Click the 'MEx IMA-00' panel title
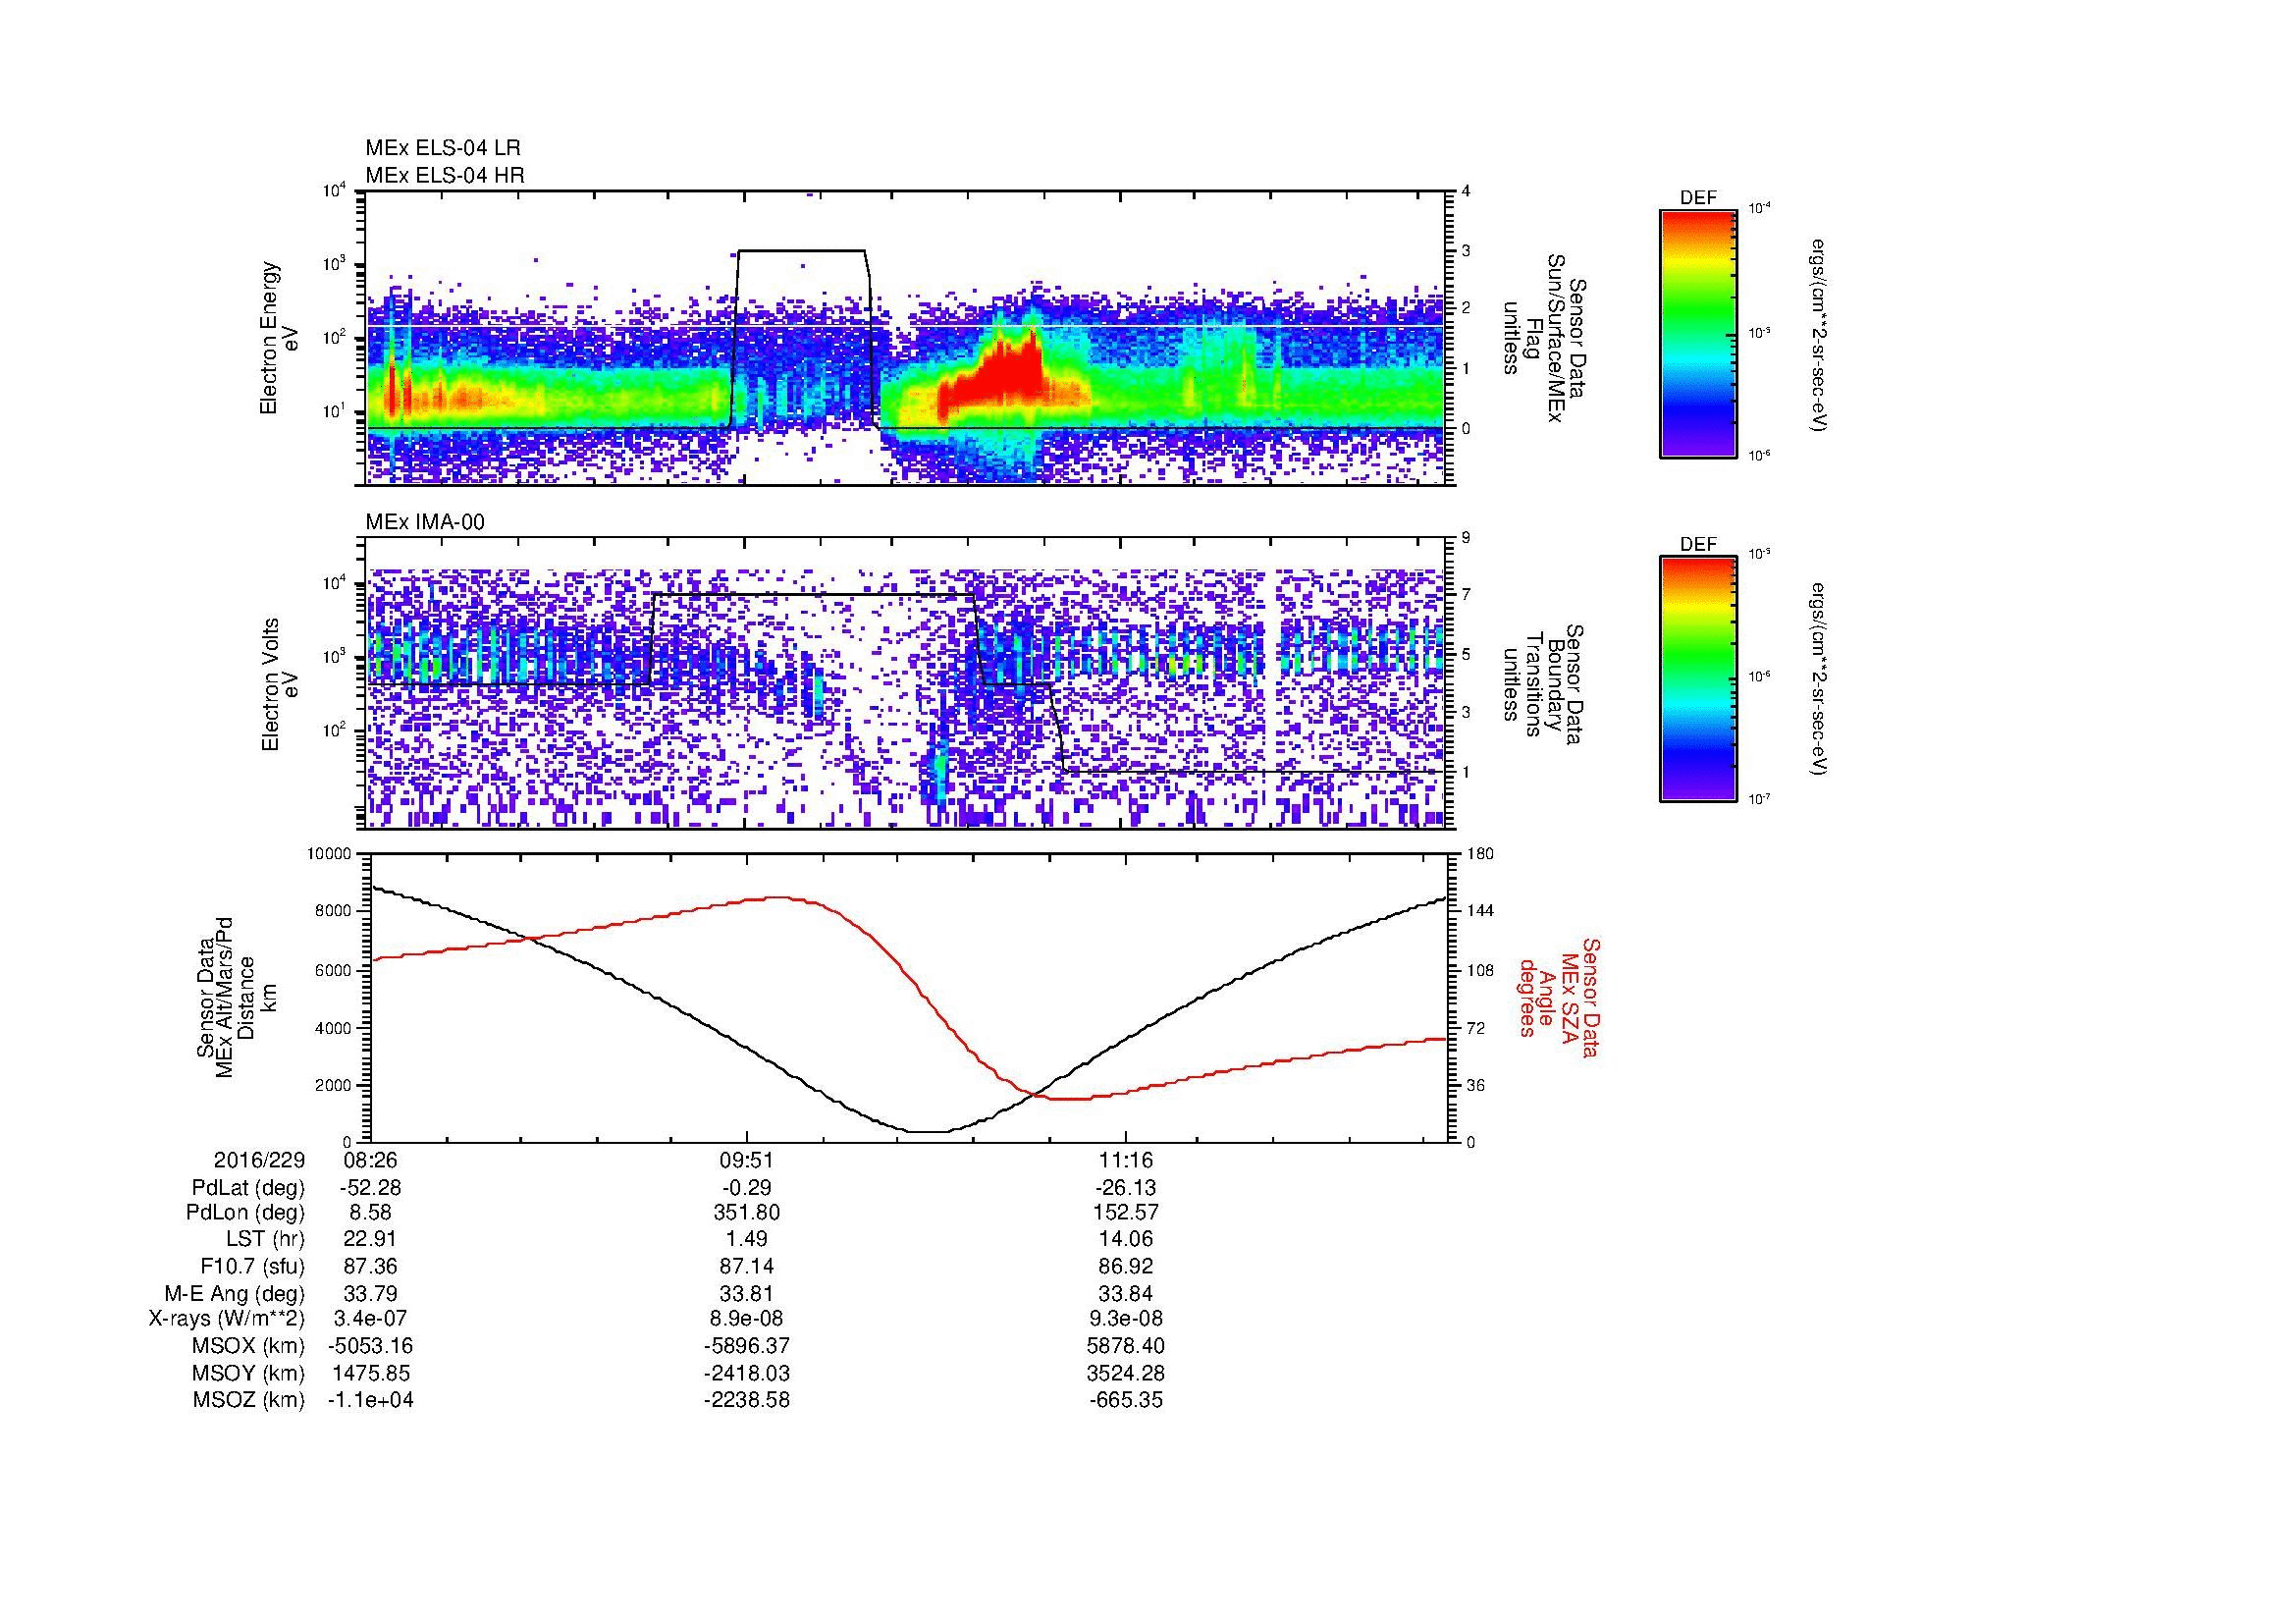 pyautogui.click(x=425, y=522)
